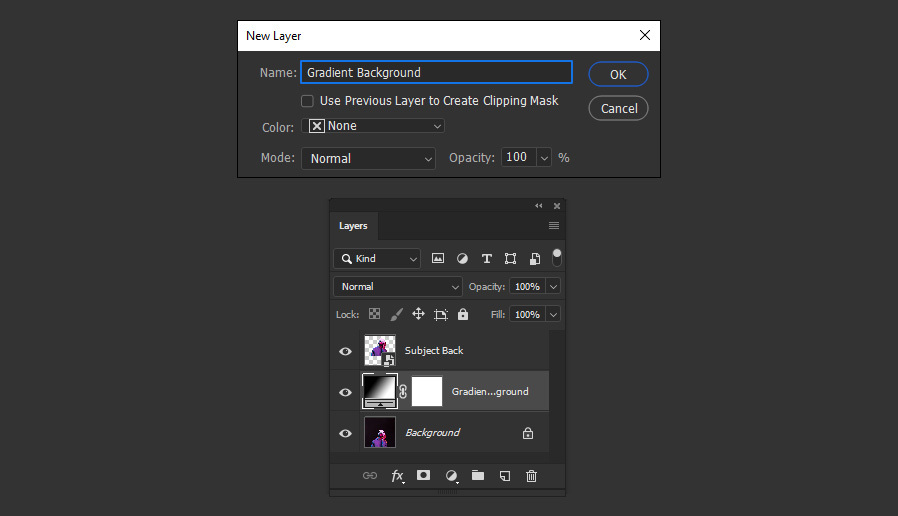Lock transparent pixels icon
Viewport: 898px width, 516px height.
point(374,314)
